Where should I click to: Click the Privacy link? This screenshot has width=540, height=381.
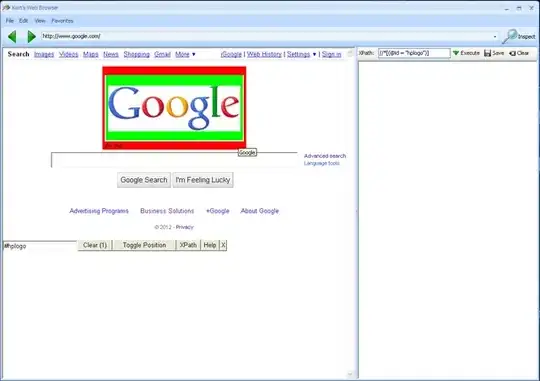[x=185, y=227]
